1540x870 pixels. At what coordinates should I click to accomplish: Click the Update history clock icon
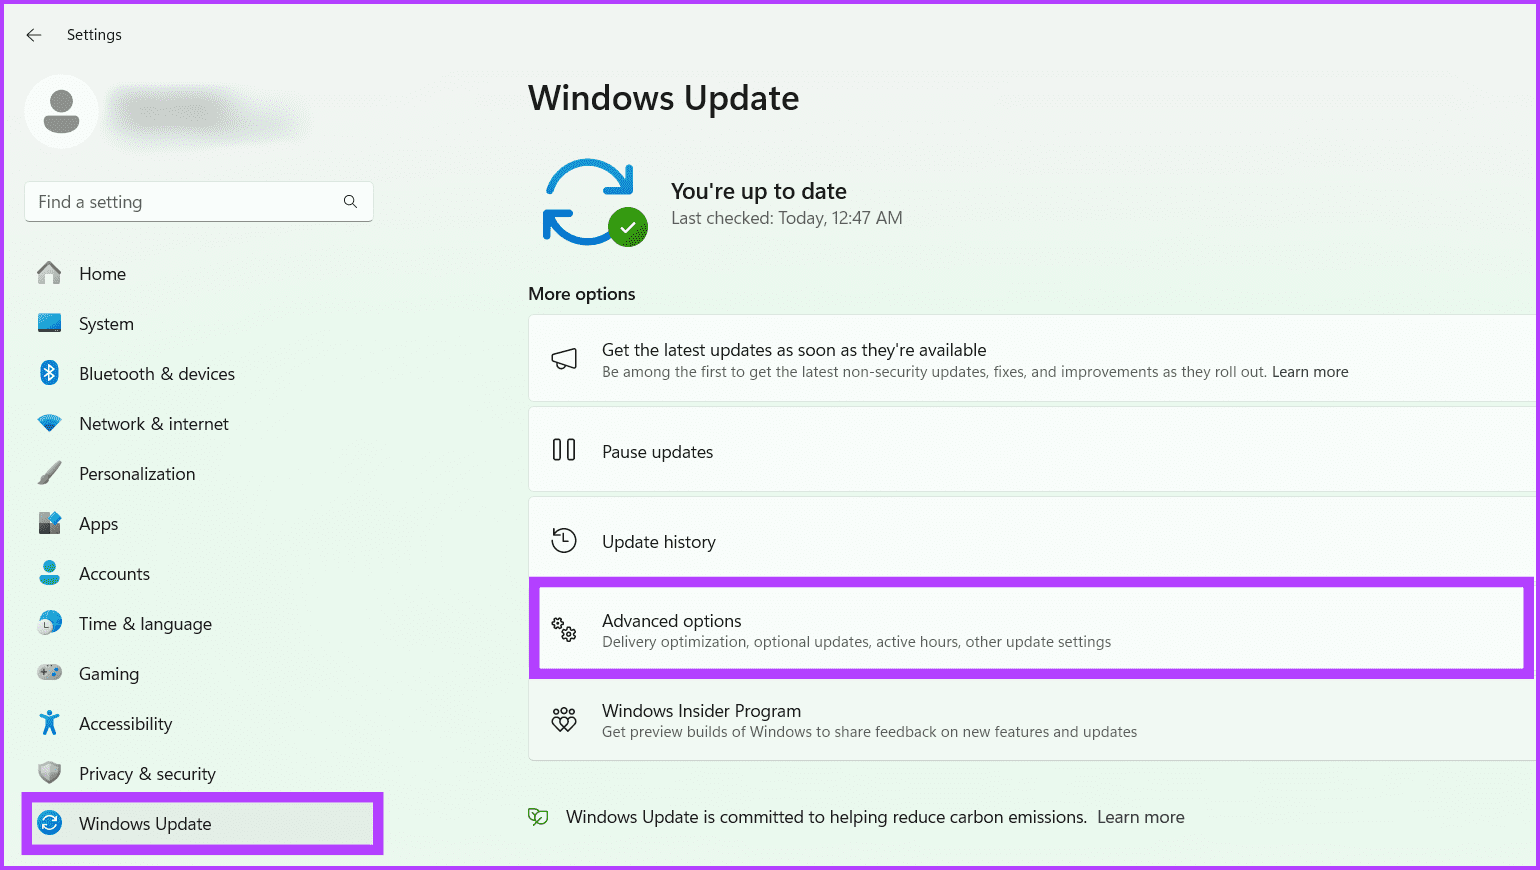[564, 540]
